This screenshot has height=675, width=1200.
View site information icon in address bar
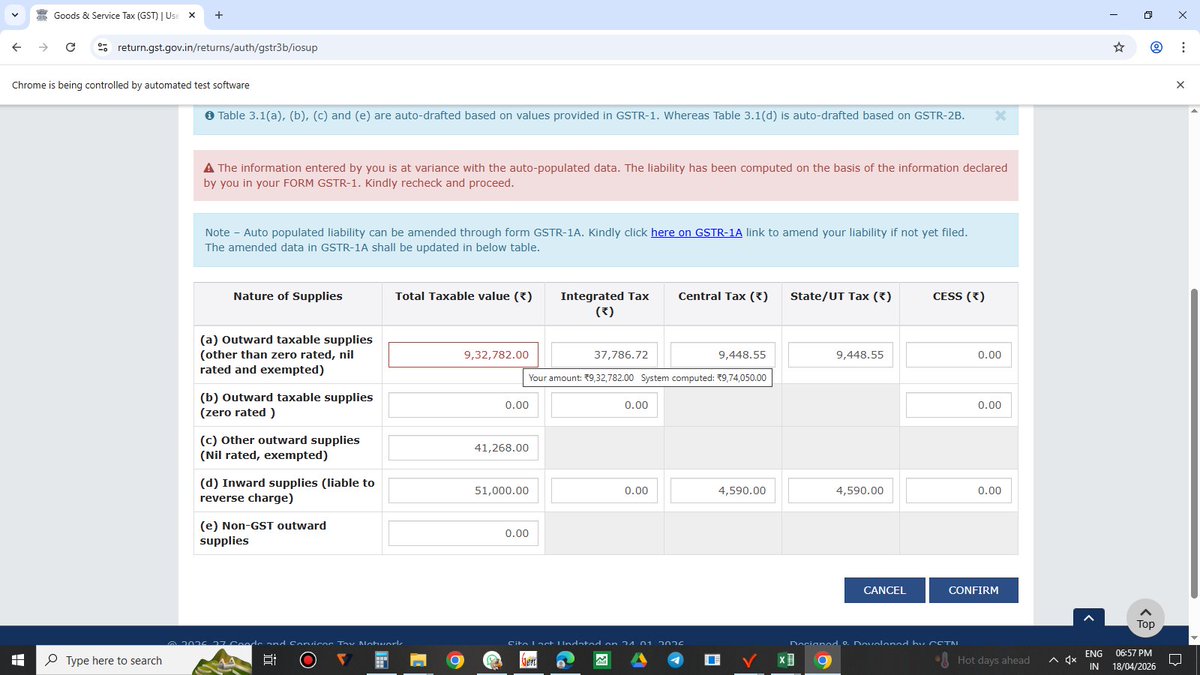click(x=102, y=47)
